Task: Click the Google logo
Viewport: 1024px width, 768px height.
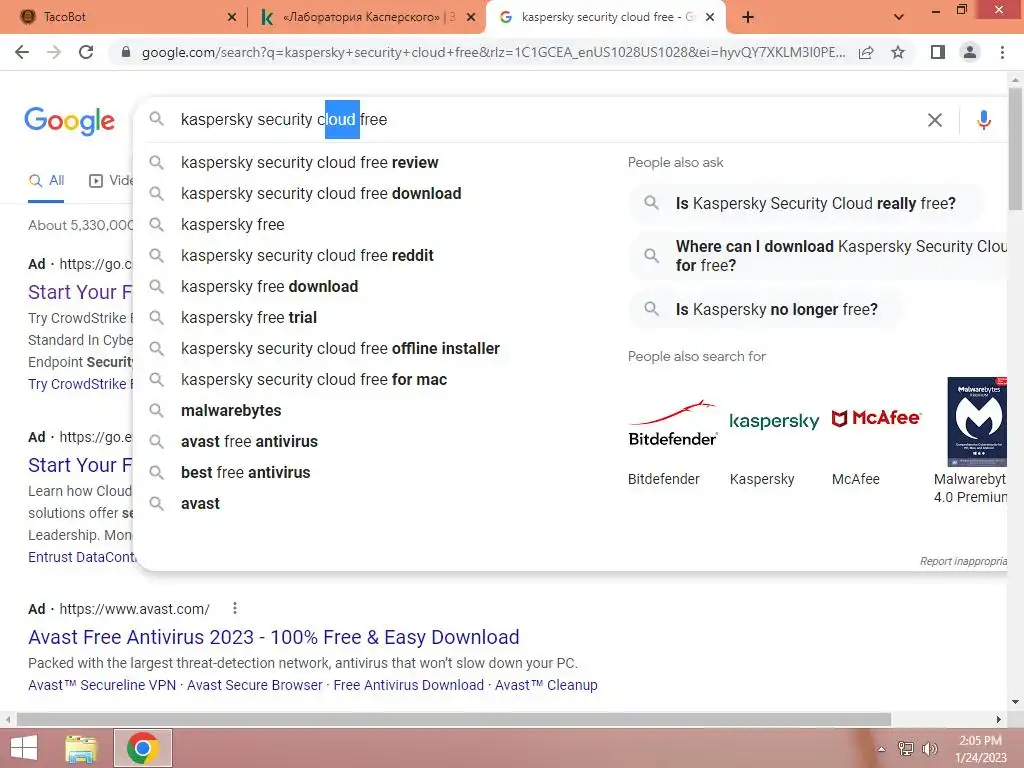Action: [69, 121]
